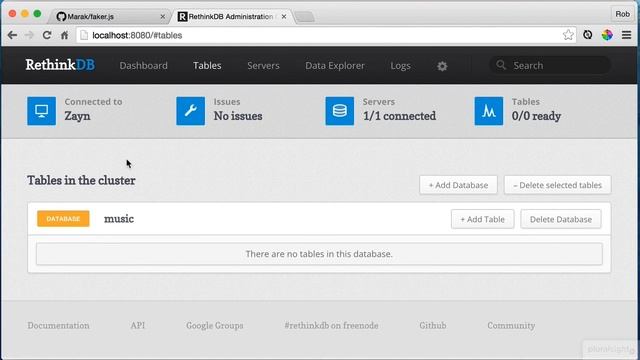The height and width of the screenshot is (360, 640).
Task: Click the Issues wrench icon
Action: (191, 111)
